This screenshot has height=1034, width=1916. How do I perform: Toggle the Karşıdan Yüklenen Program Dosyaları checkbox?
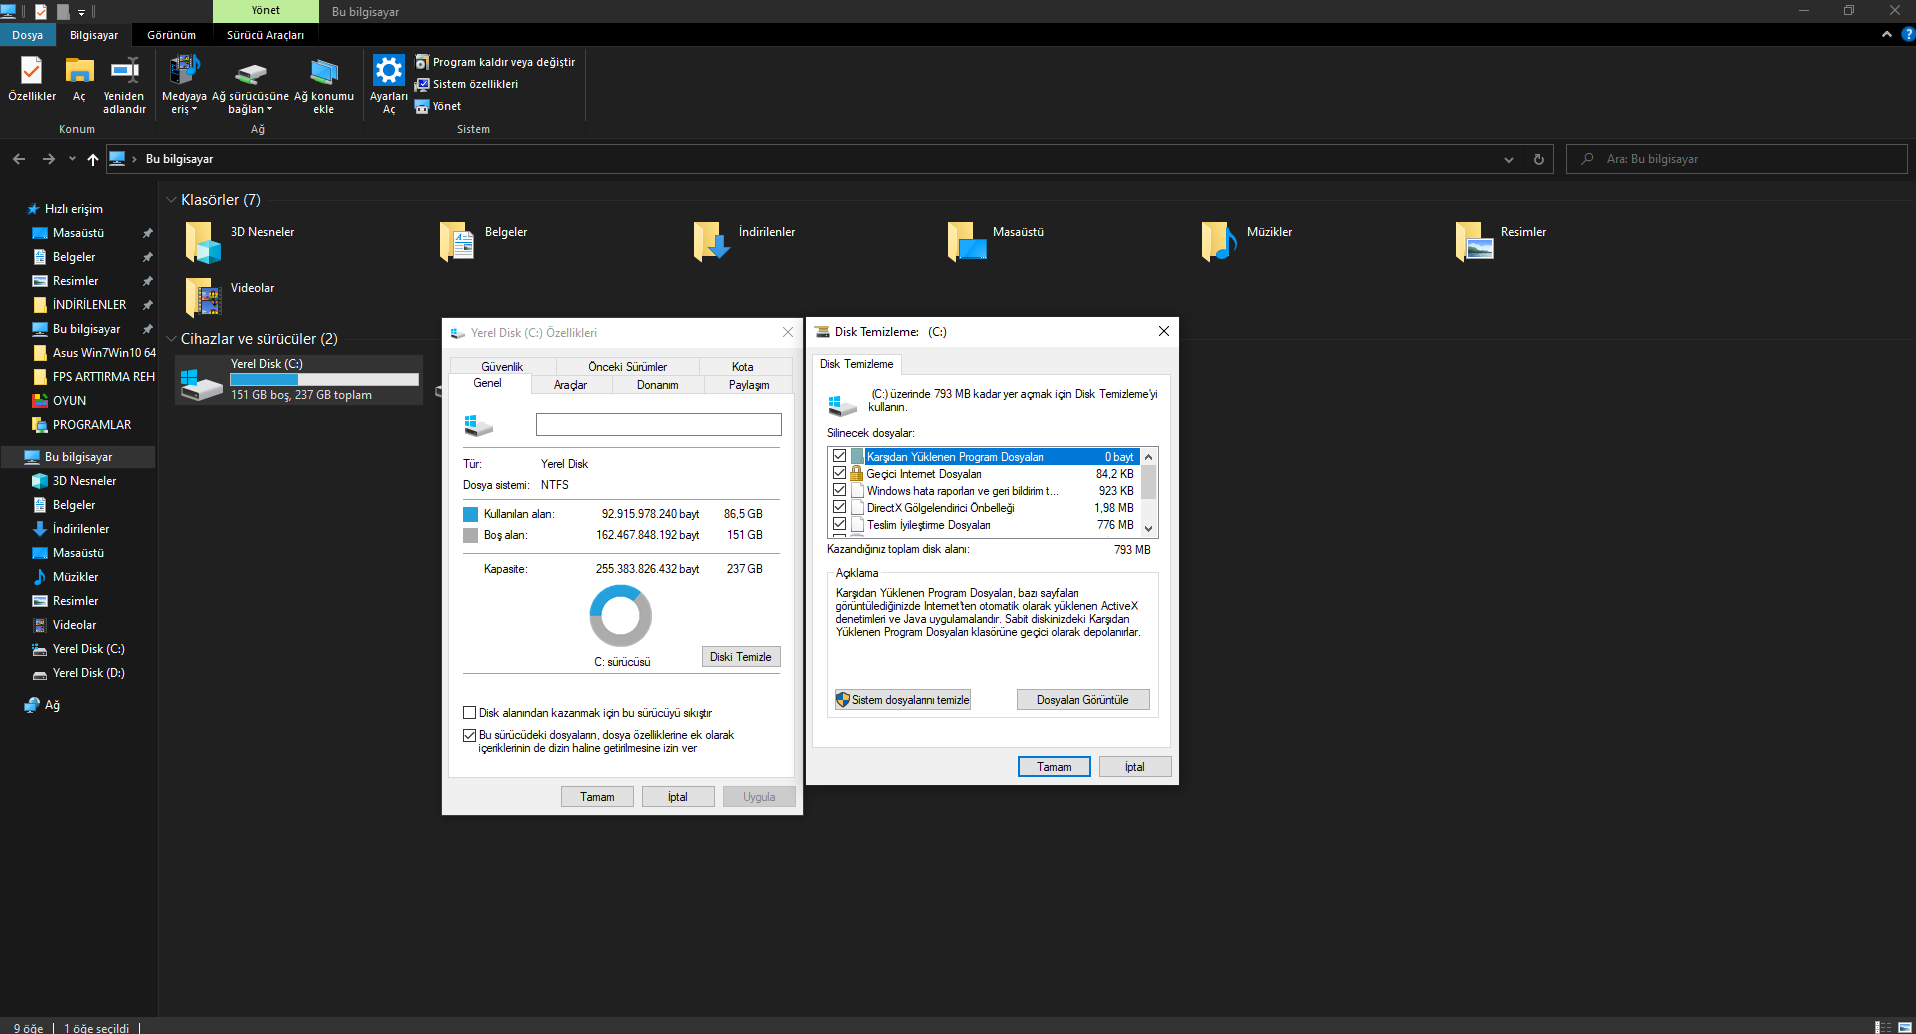pos(840,456)
